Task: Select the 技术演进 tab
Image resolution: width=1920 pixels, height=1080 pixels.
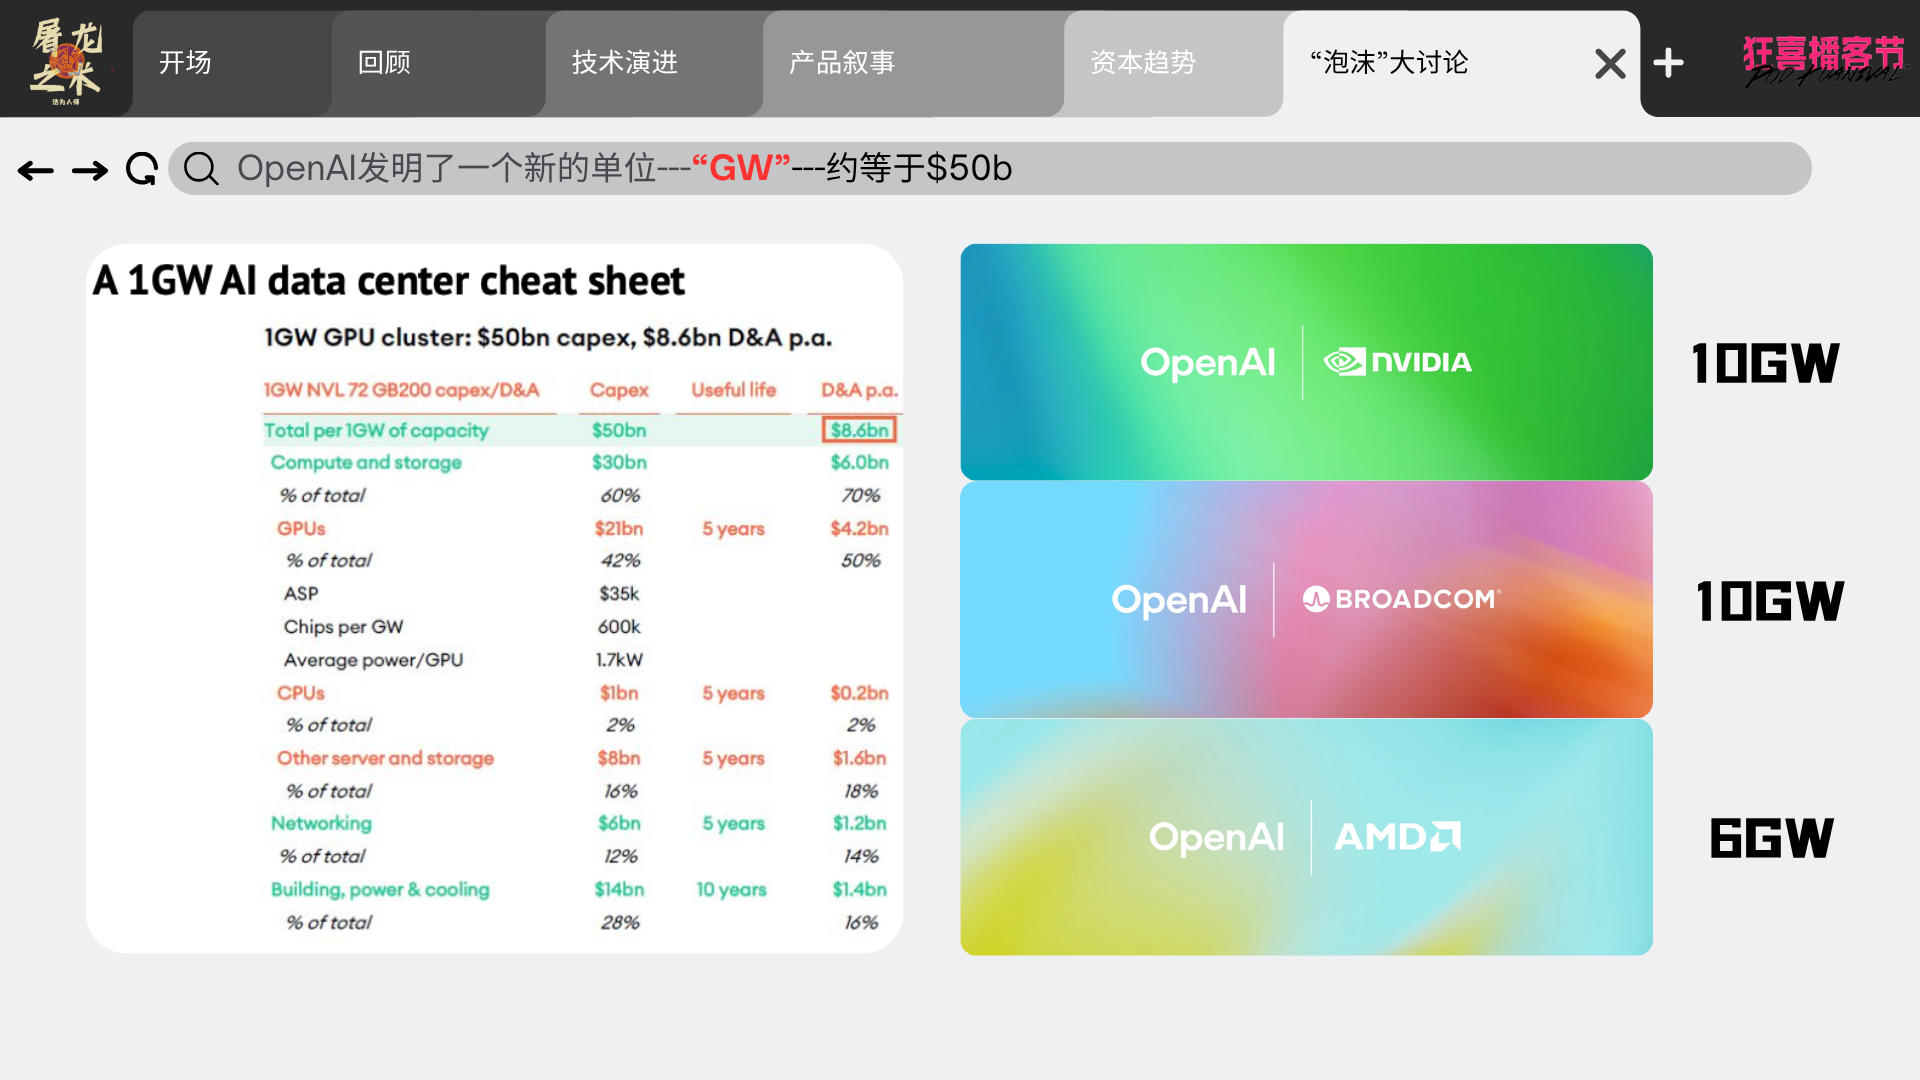Action: (625, 63)
